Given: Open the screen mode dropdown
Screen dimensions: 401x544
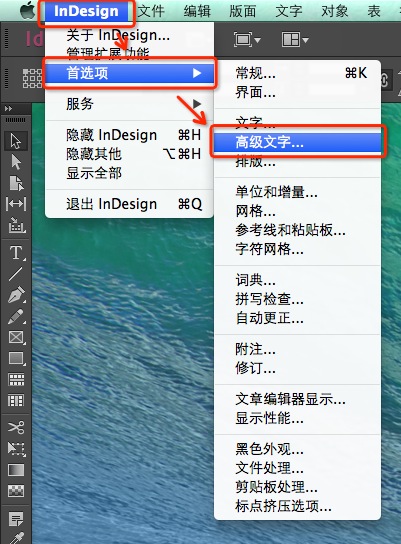Looking at the screenshot, I should pyautogui.click(x=247, y=40).
